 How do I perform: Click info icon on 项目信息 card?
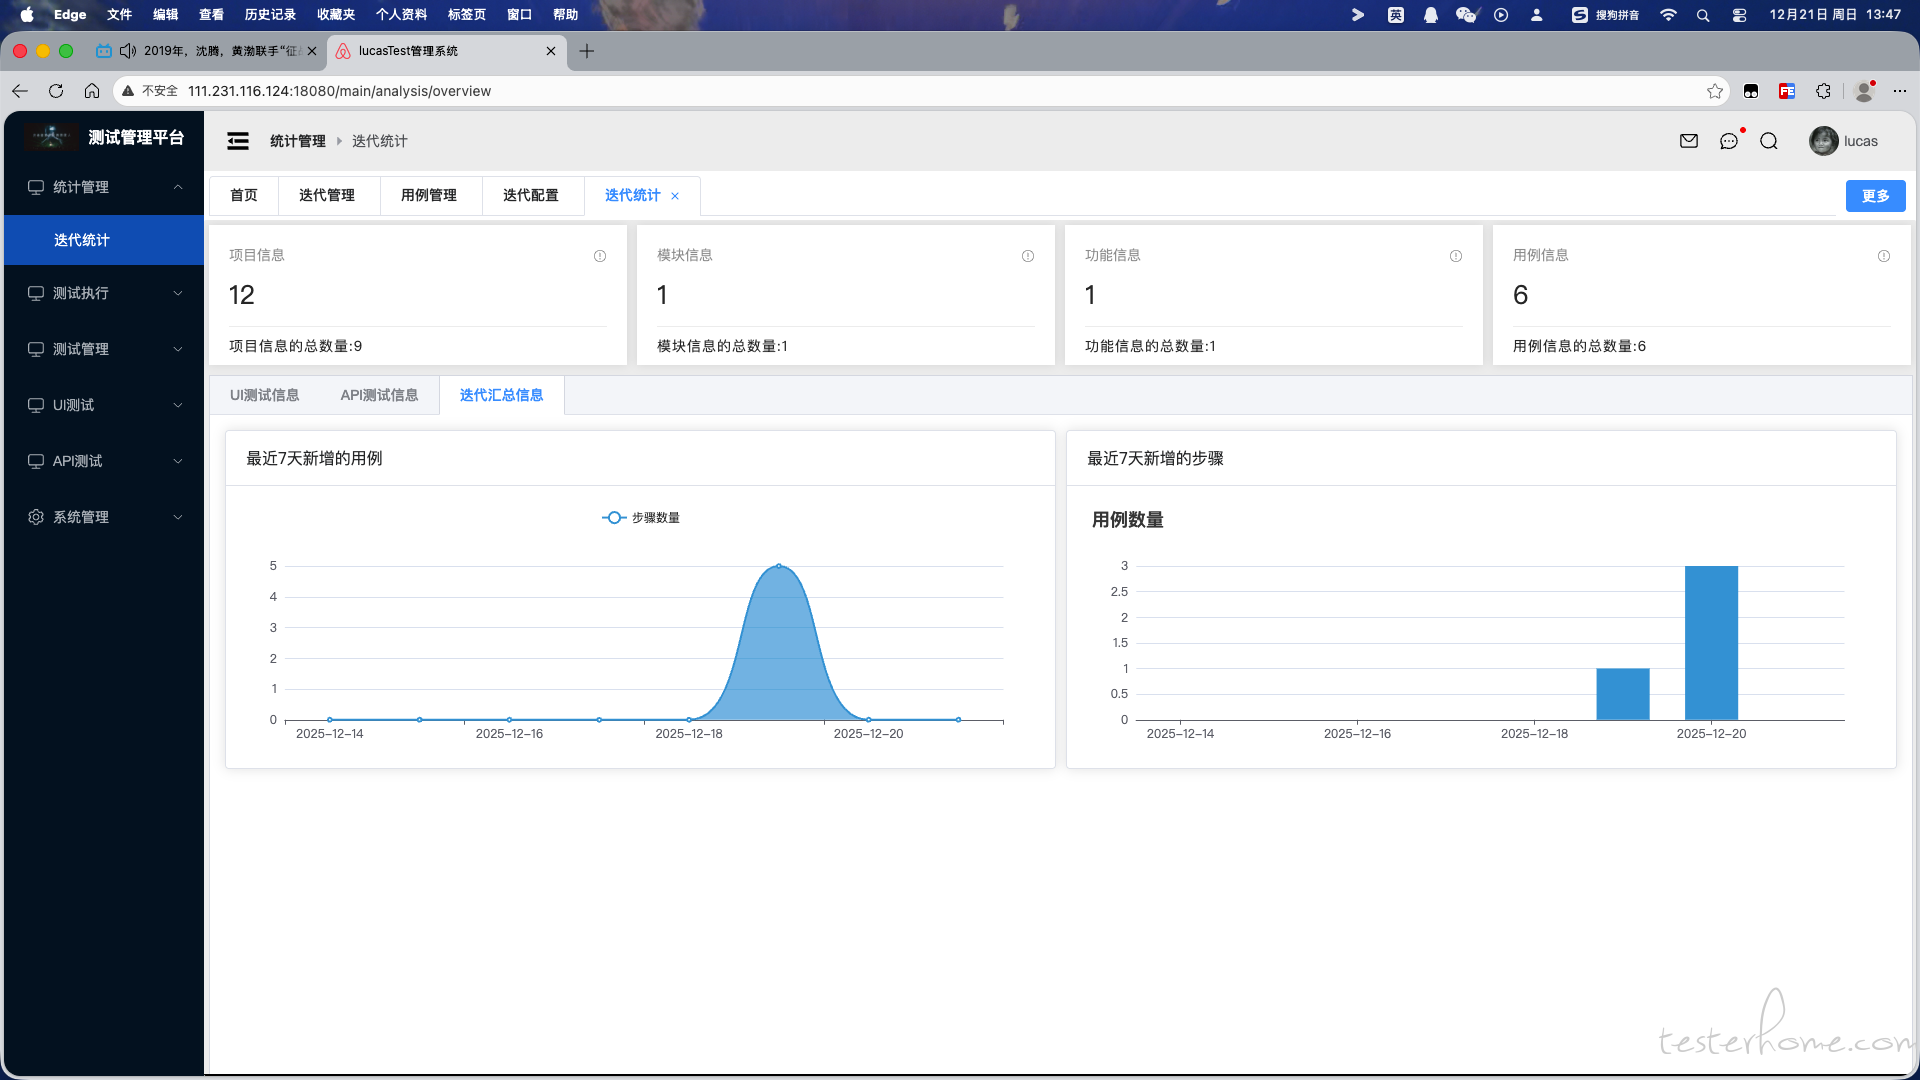(600, 256)
